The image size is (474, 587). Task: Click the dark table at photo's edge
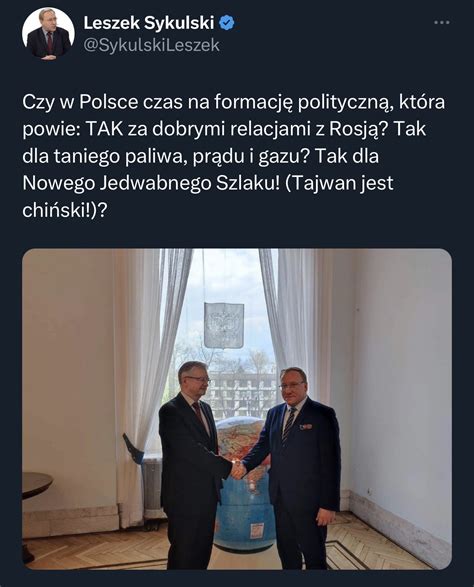(36, 485)
